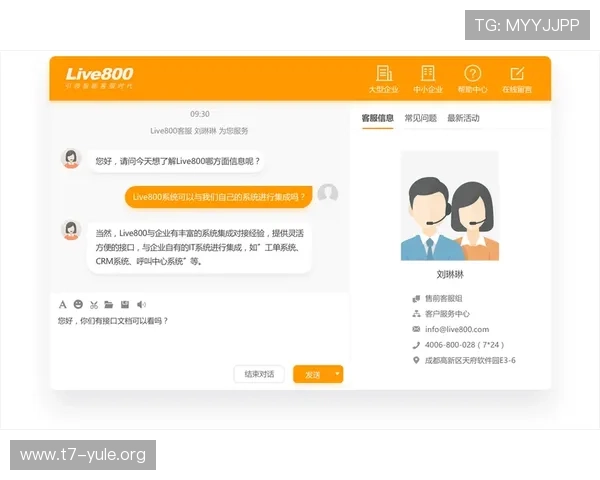Screen dimensions: 600x480
Task: Click agent avatar beside integration answer
Action: (71, 230)
